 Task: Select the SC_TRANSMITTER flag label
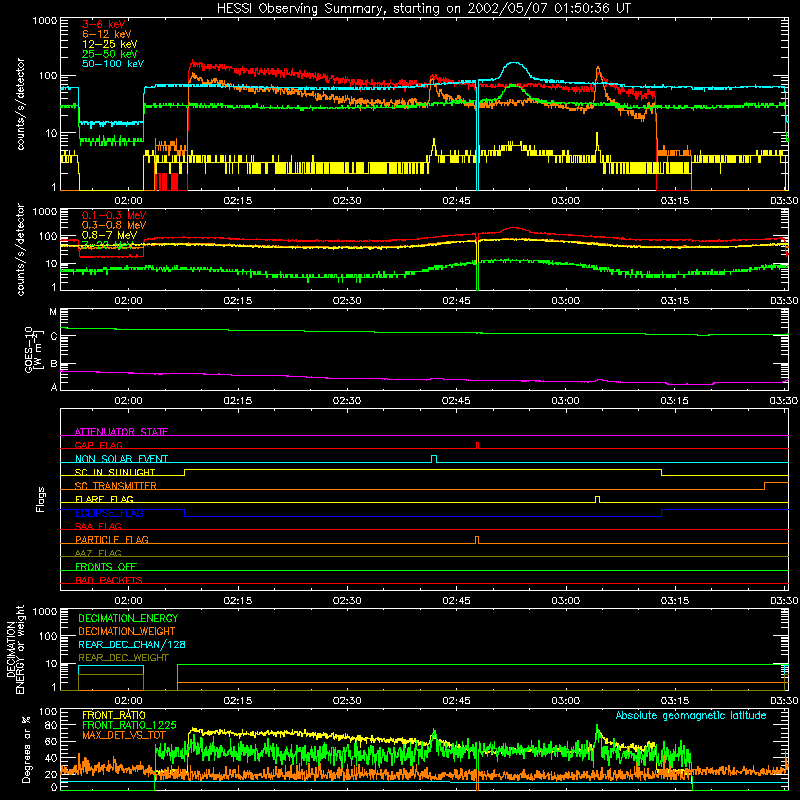[x=116, y=486]
